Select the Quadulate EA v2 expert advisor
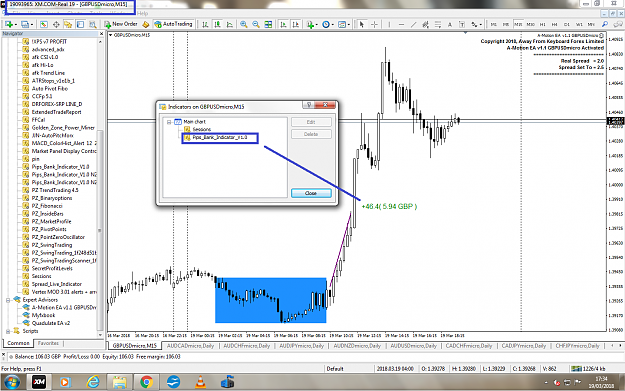 coord(51,323)
